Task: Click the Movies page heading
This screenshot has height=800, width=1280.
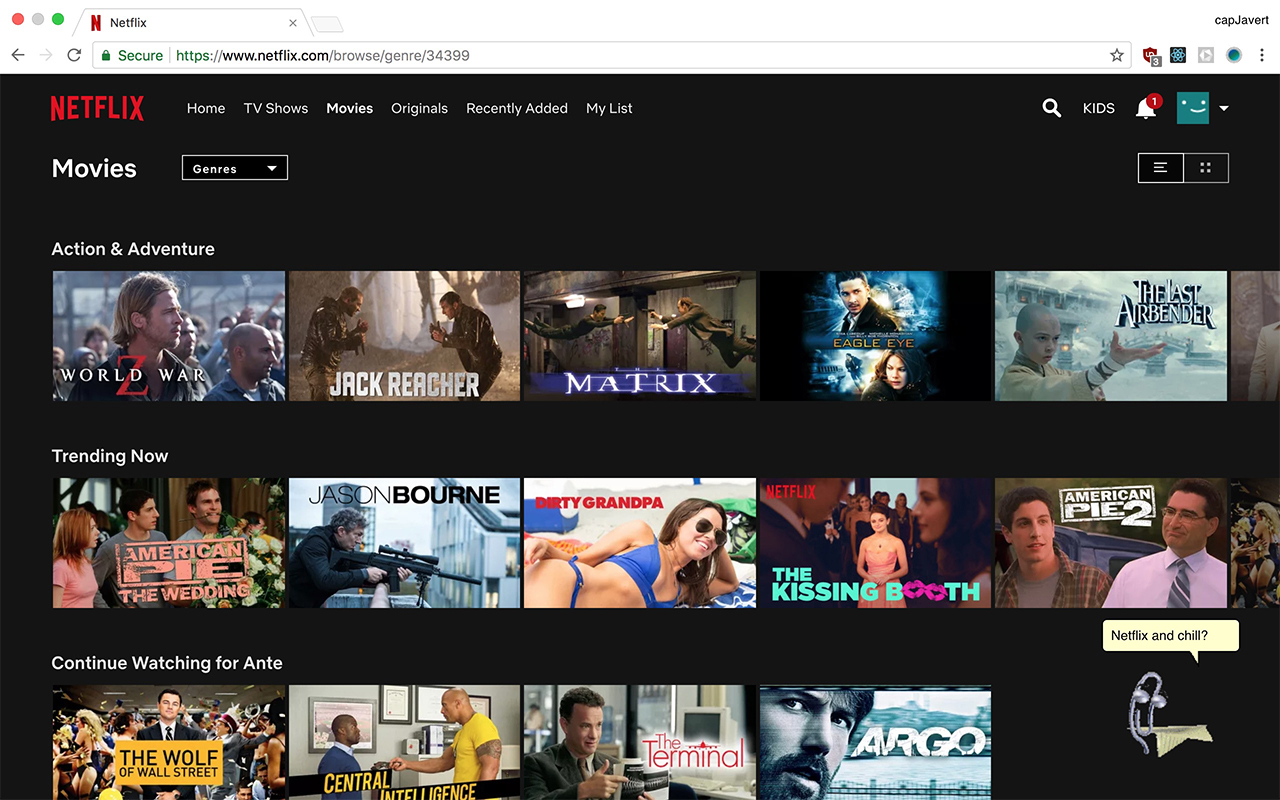Action: [x=94, y=168]
